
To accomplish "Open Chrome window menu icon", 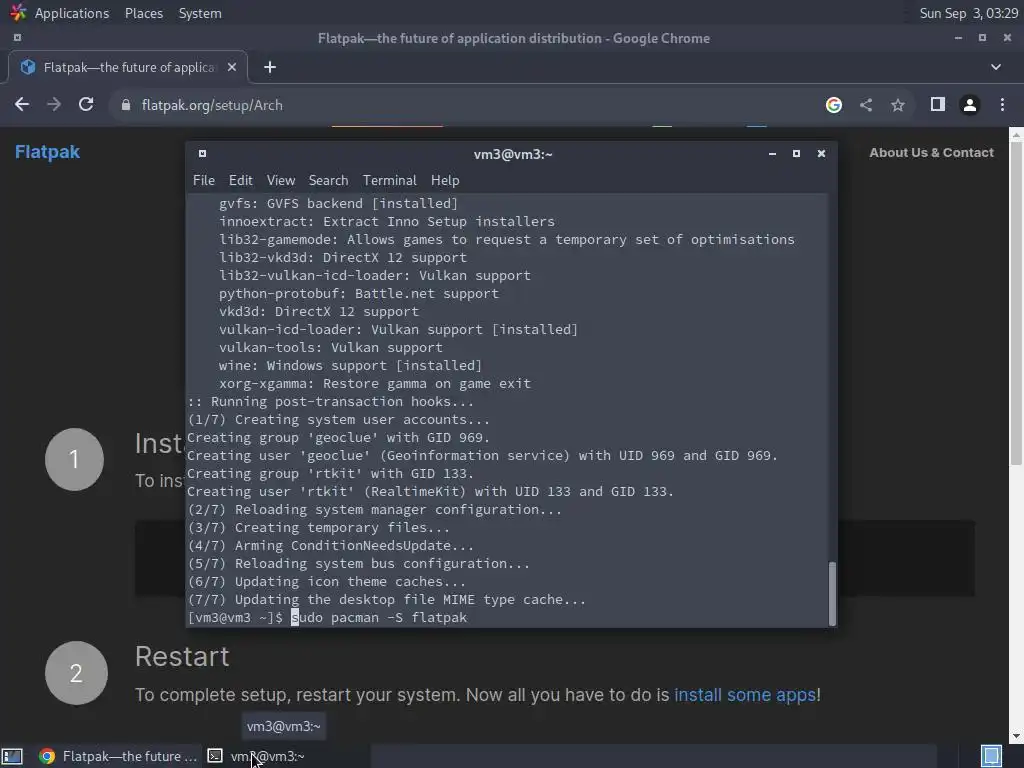I will pos(17,38).
